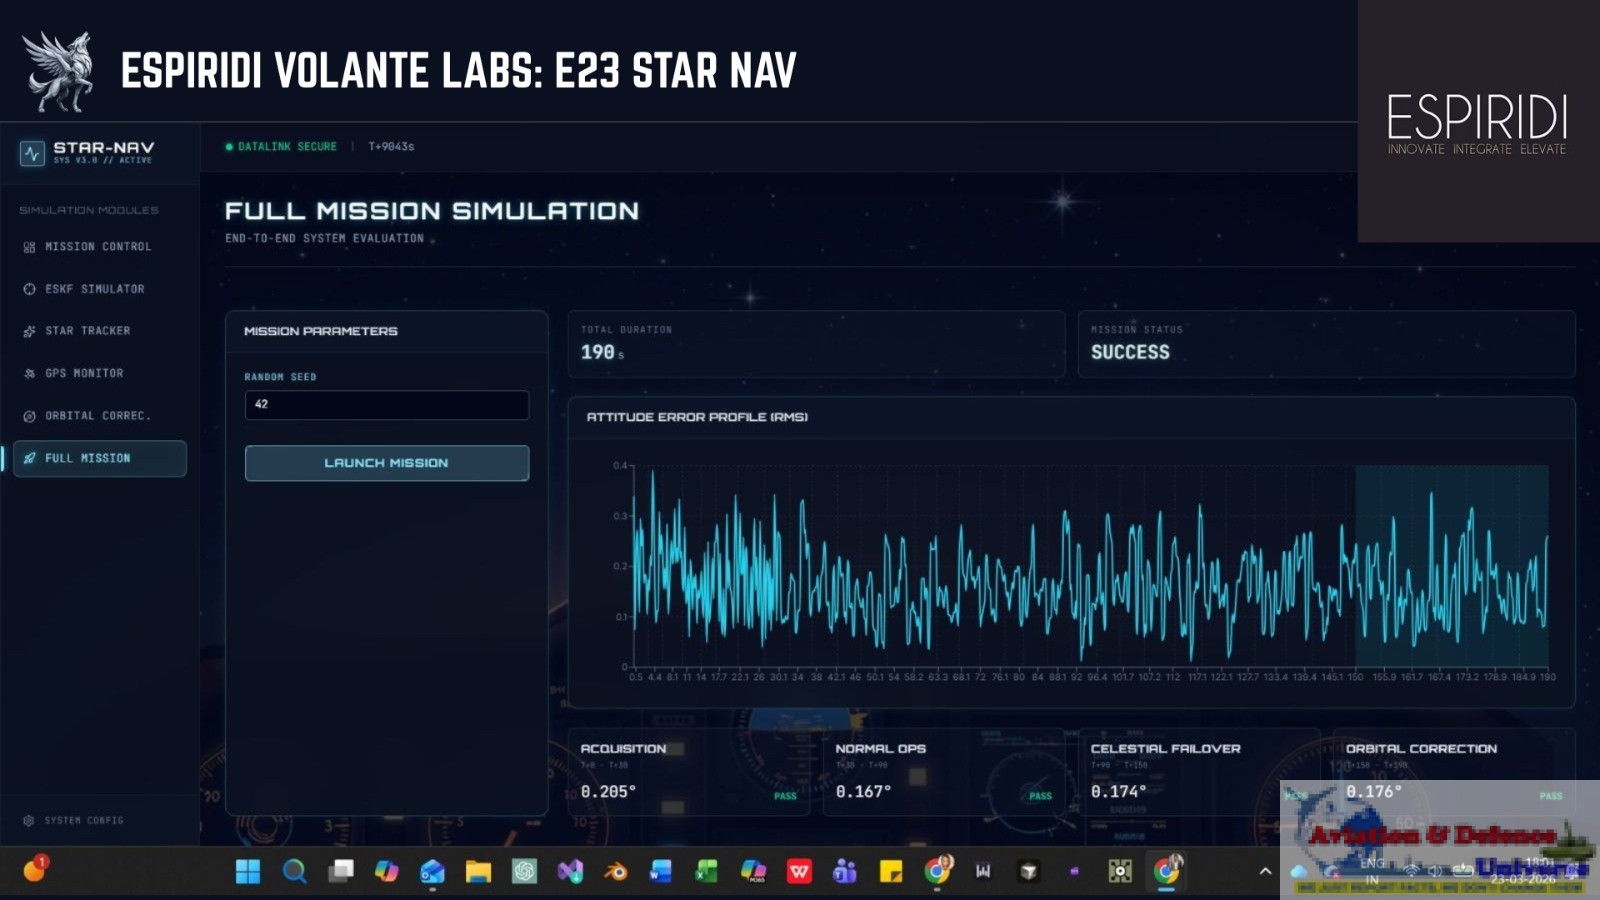Image resolution: width=1600 pixels, height=900 pixels.
Task: Click the Launch Mission button
Action: coord(387,463)
